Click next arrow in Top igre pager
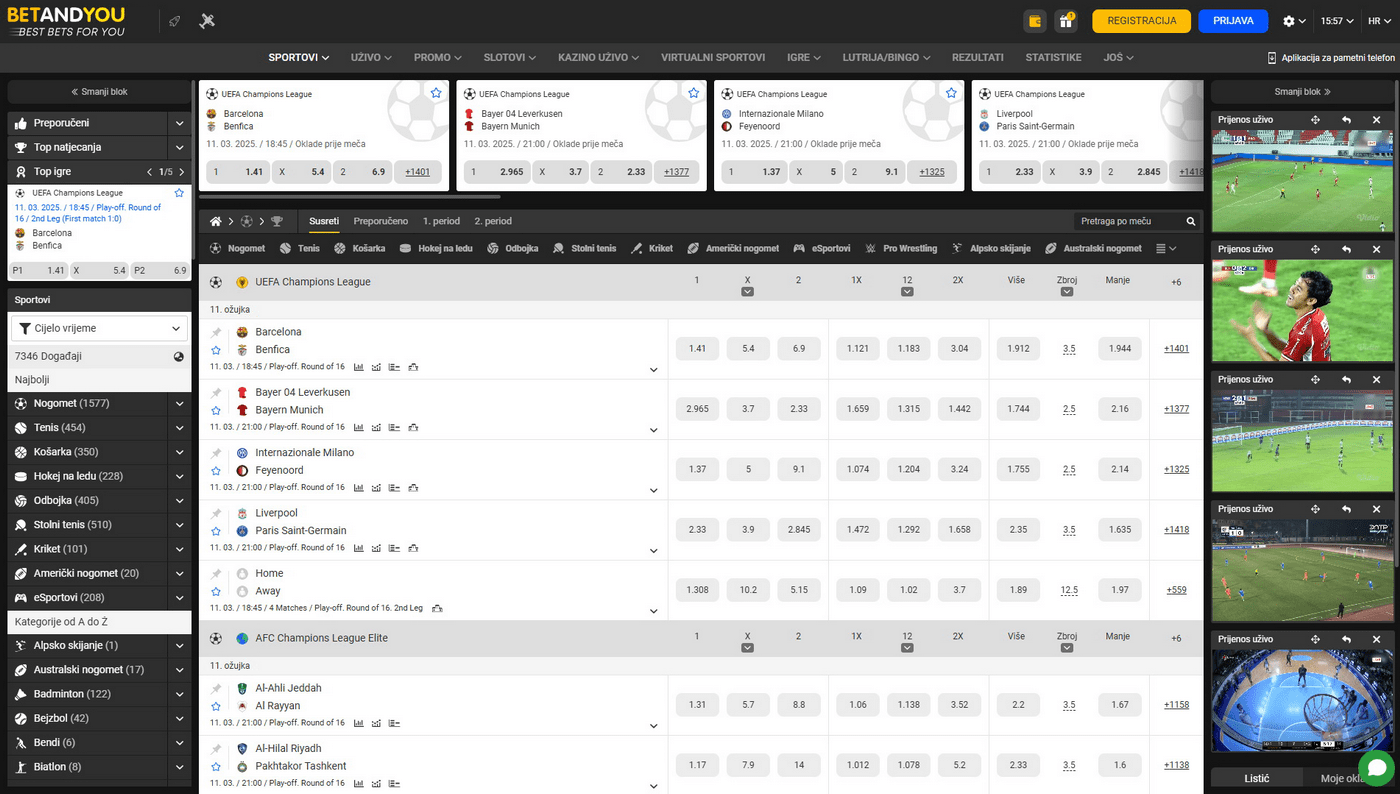1400x794 pixels. (180, 172)
